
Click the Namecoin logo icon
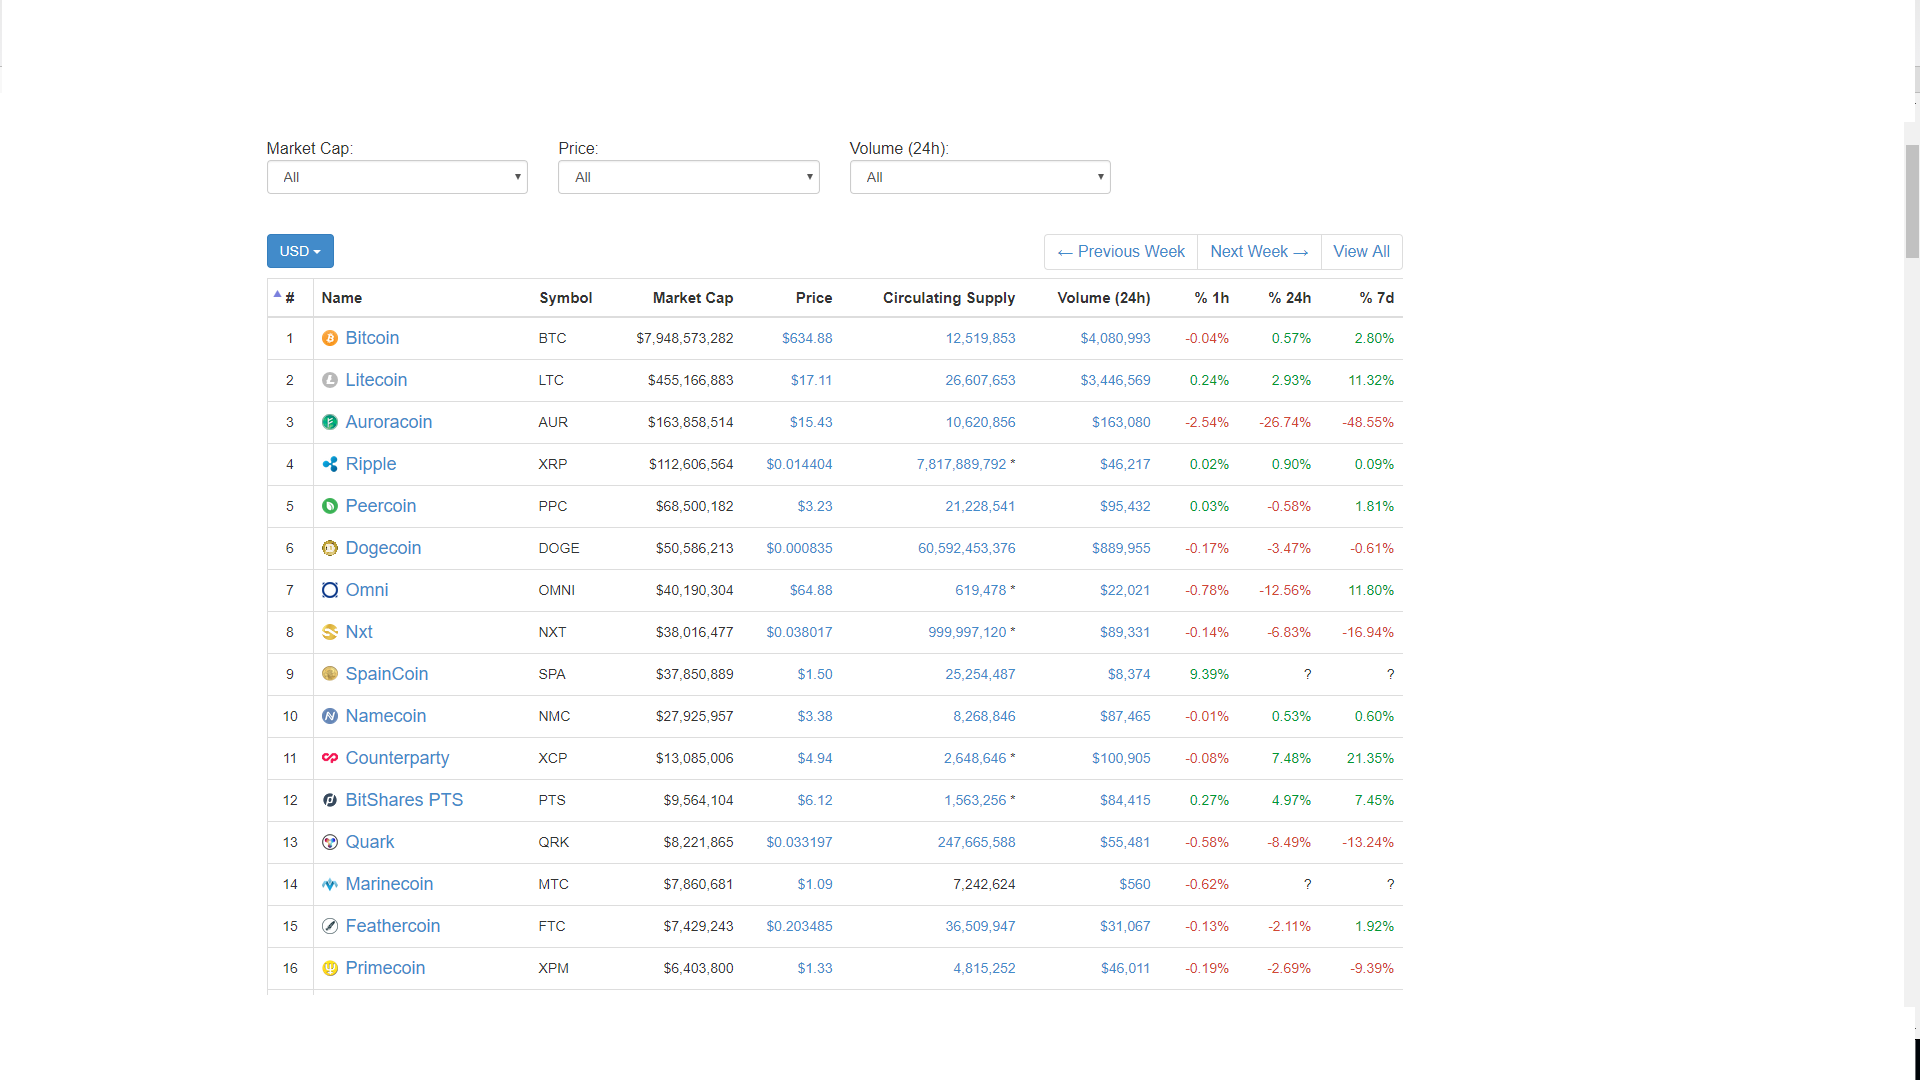[x=330, y=717]
